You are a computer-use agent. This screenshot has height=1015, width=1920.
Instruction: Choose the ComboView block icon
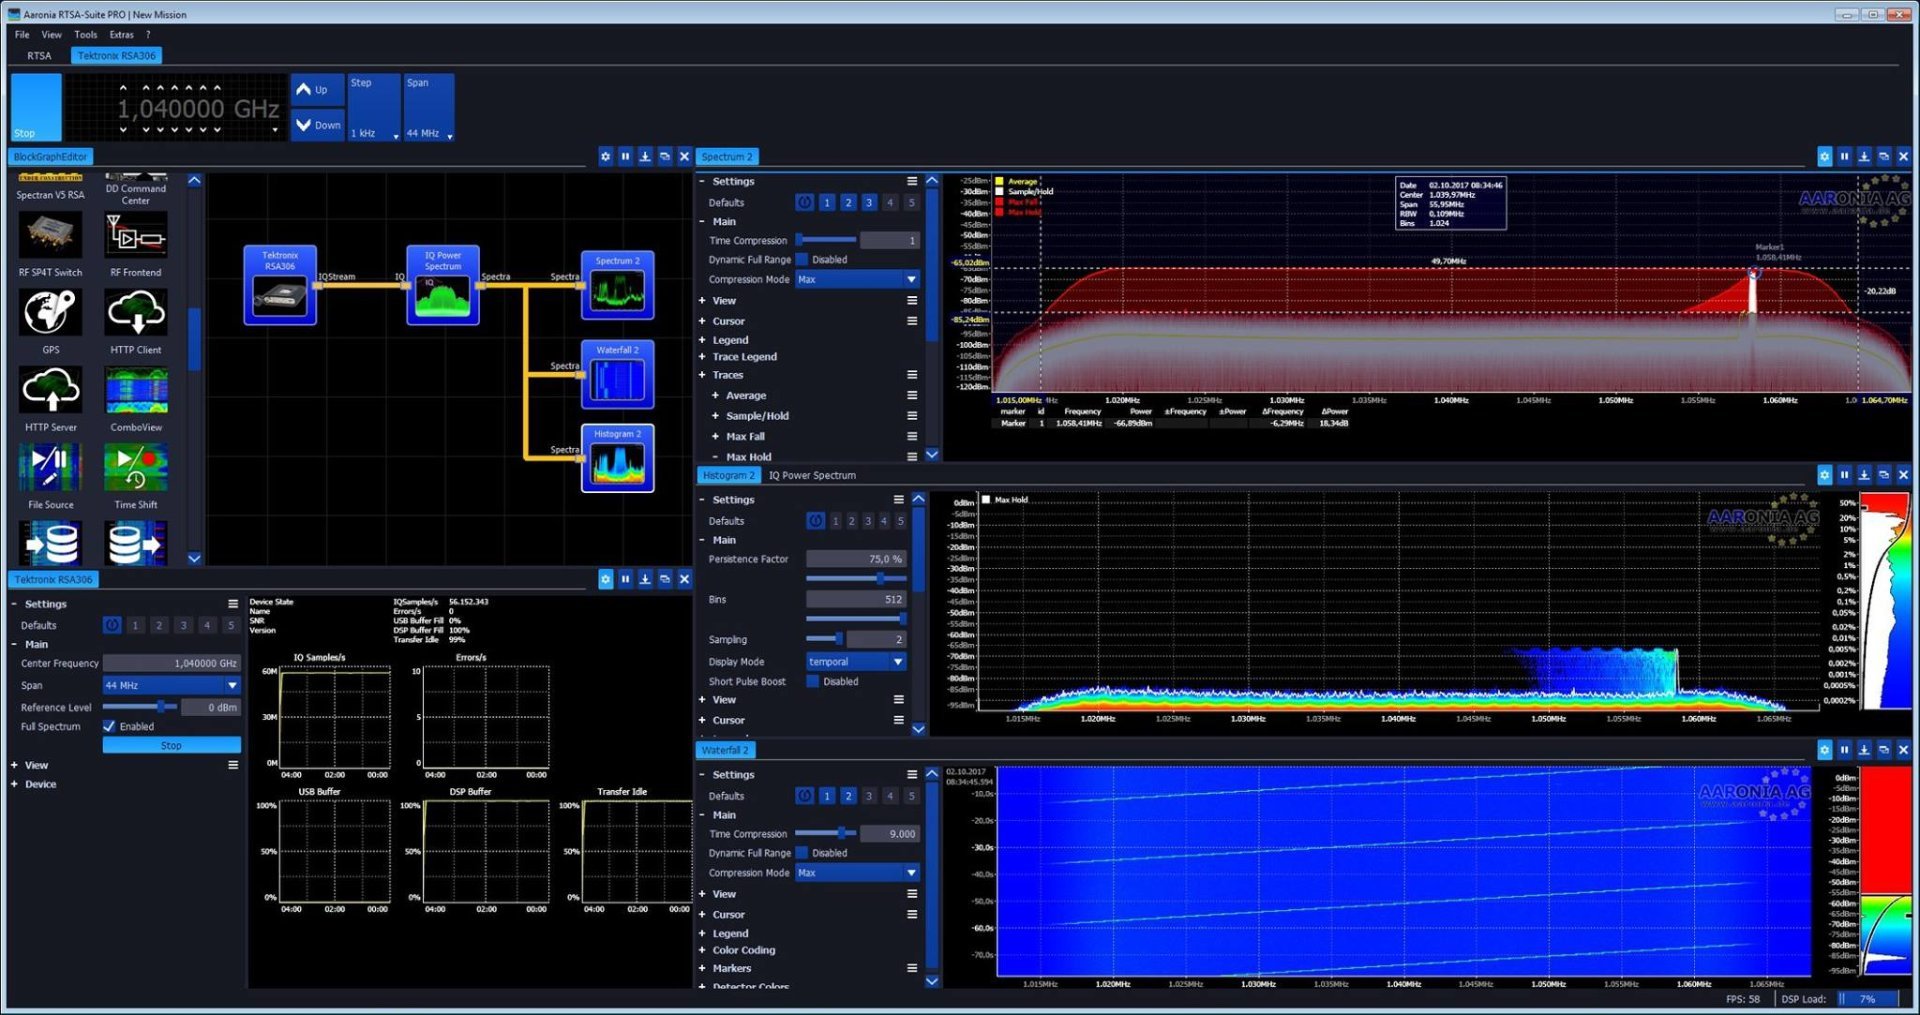click(136, 390)
